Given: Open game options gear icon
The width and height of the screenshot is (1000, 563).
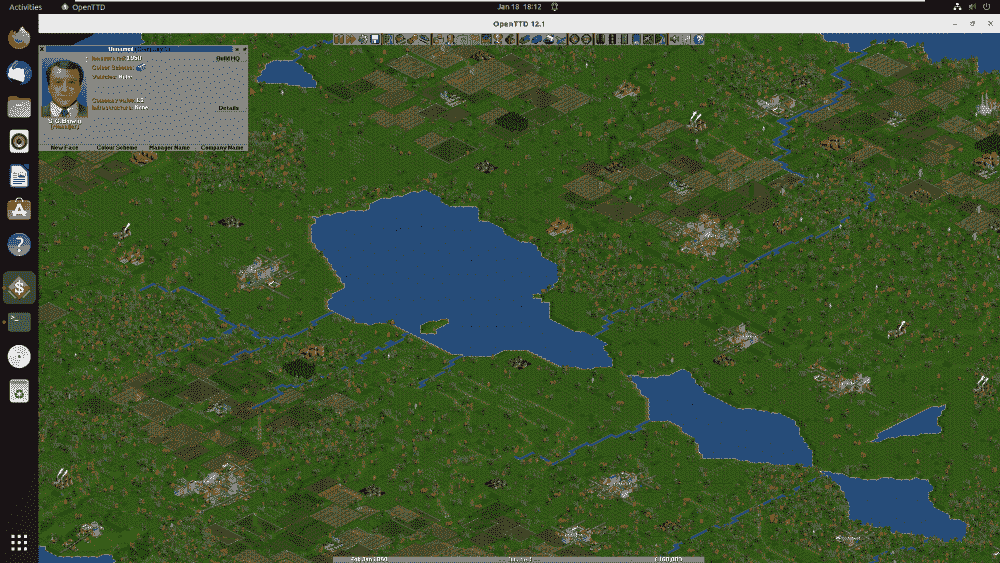Looking at the screenshot, I should point(363,40).
